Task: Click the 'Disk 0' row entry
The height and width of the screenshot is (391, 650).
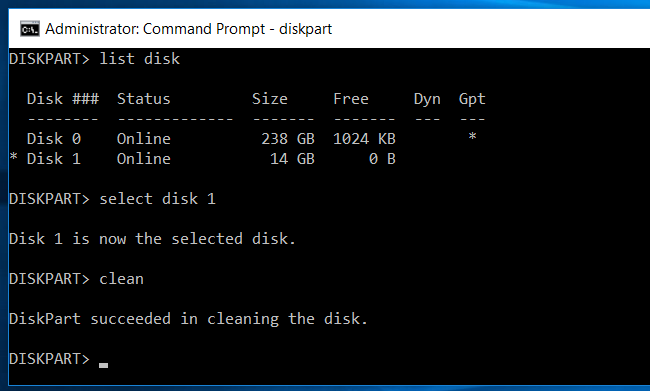Action: coord(54,139)
